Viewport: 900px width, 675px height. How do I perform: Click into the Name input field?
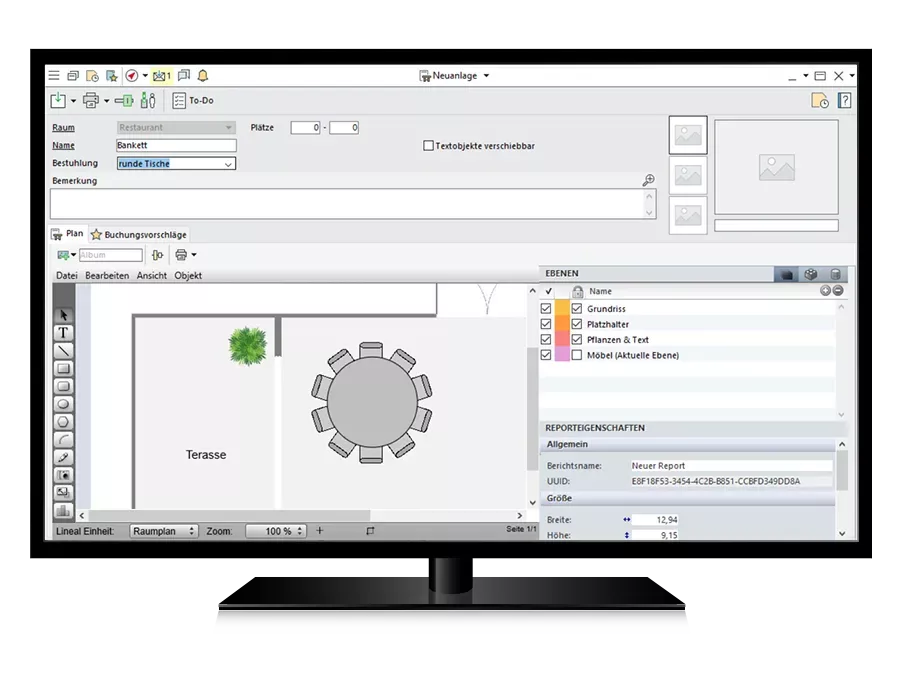point(176,146)
